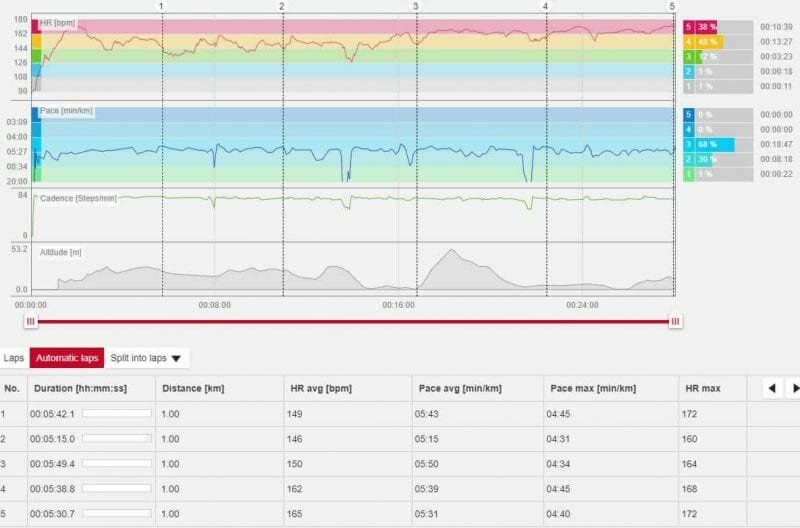Click the left handle of time range slider
The image size is (800, 528).
[x=31, y=321]
